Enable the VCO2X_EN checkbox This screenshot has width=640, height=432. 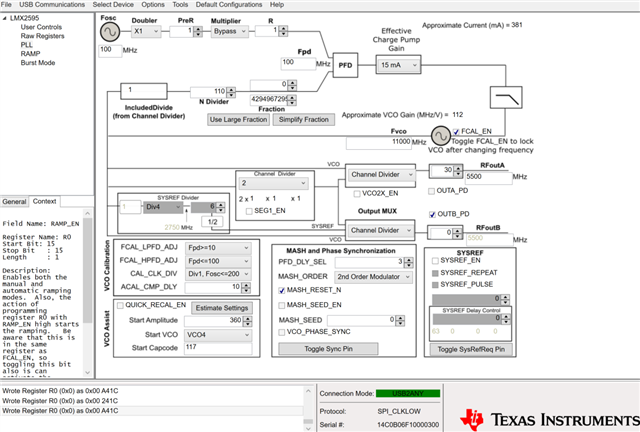357,194
